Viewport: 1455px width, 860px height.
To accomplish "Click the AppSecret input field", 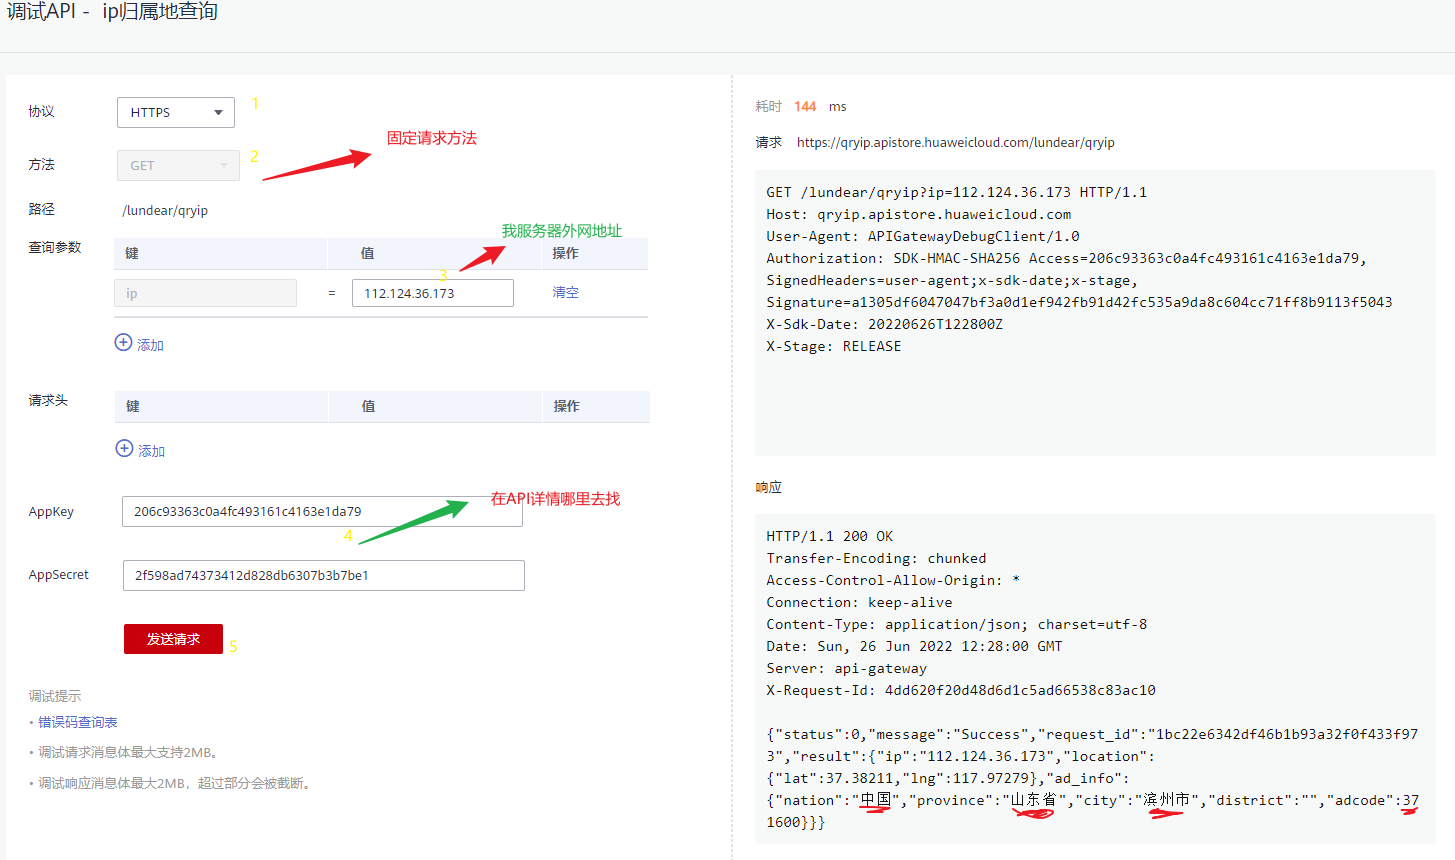I will 324,575.
